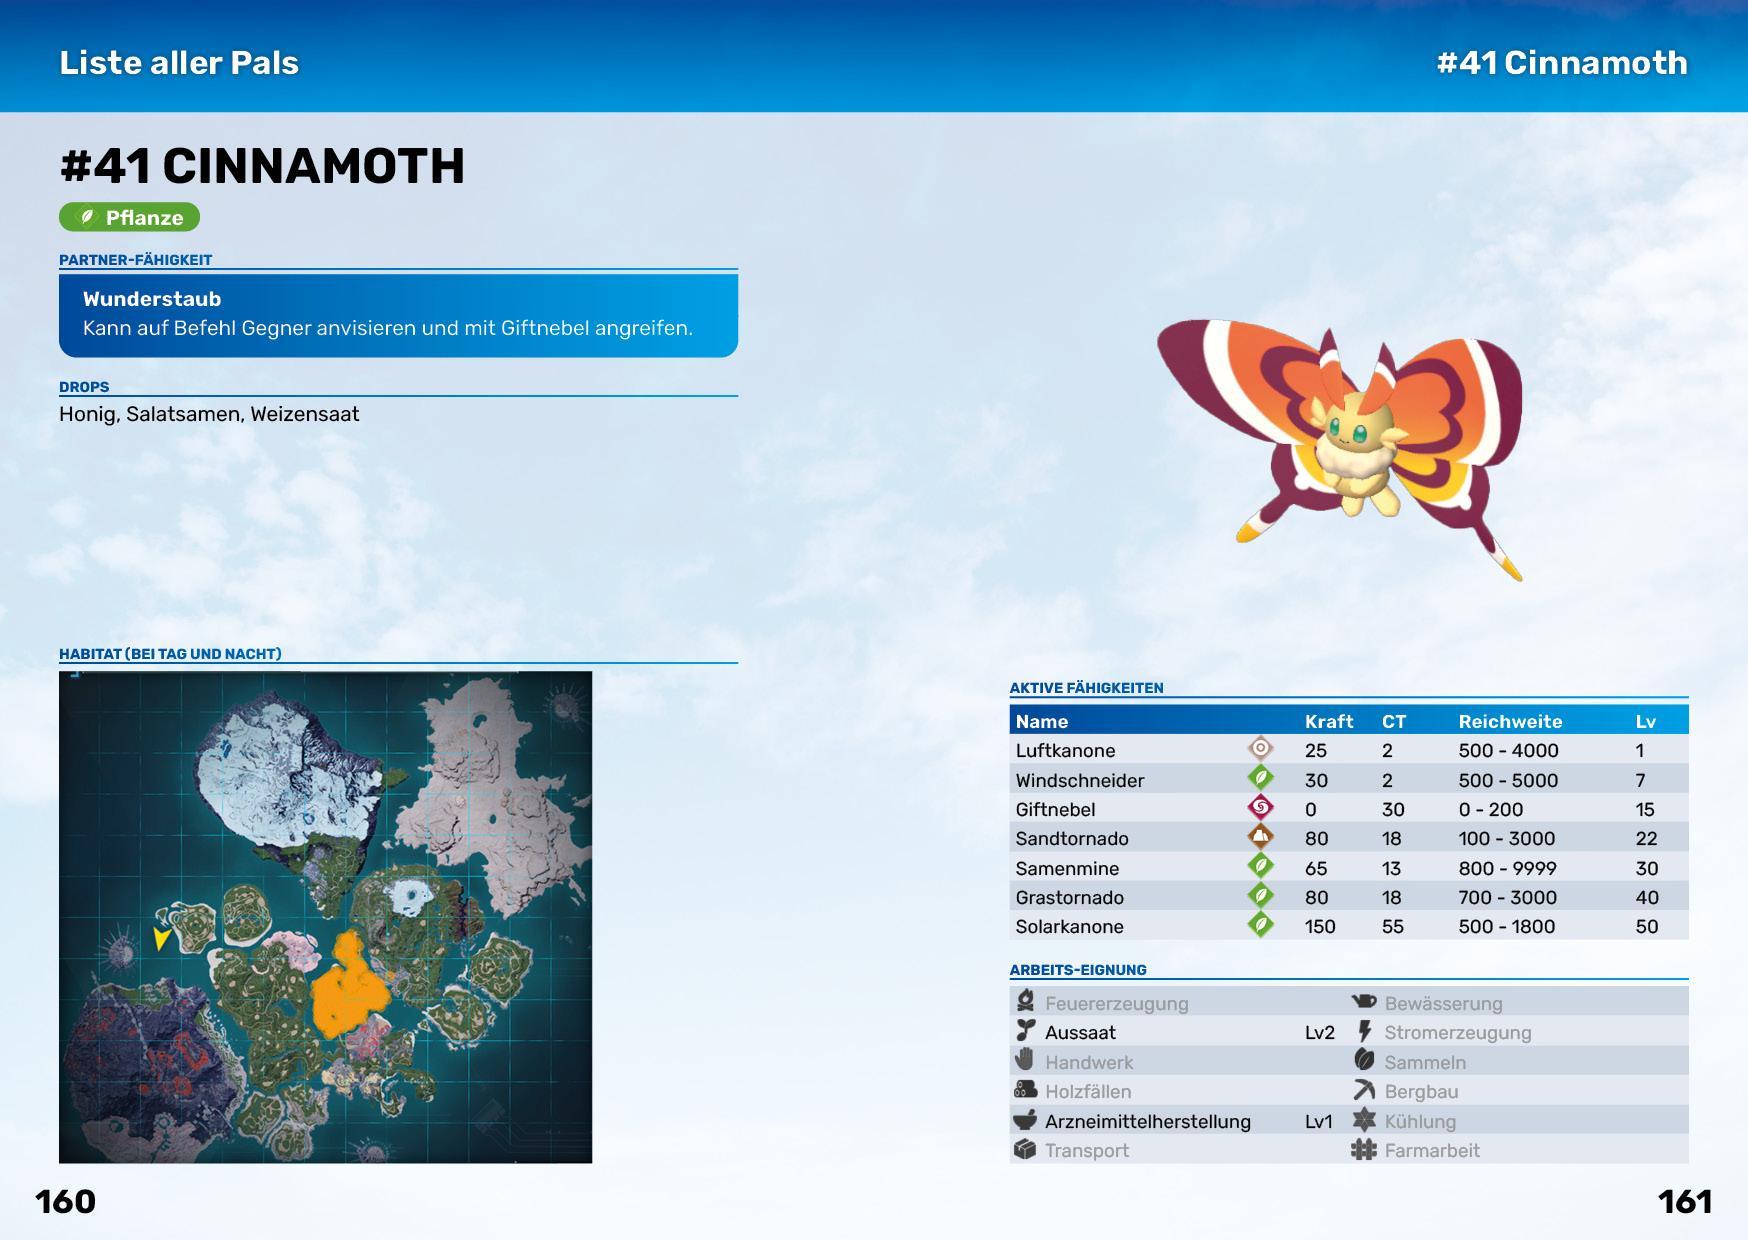Click the "AKTIVE FÄHIGKEITEN" heading
The height and width of the screenshot is (1240, 1748).
pyautogui.click(x=1086, y=688)
